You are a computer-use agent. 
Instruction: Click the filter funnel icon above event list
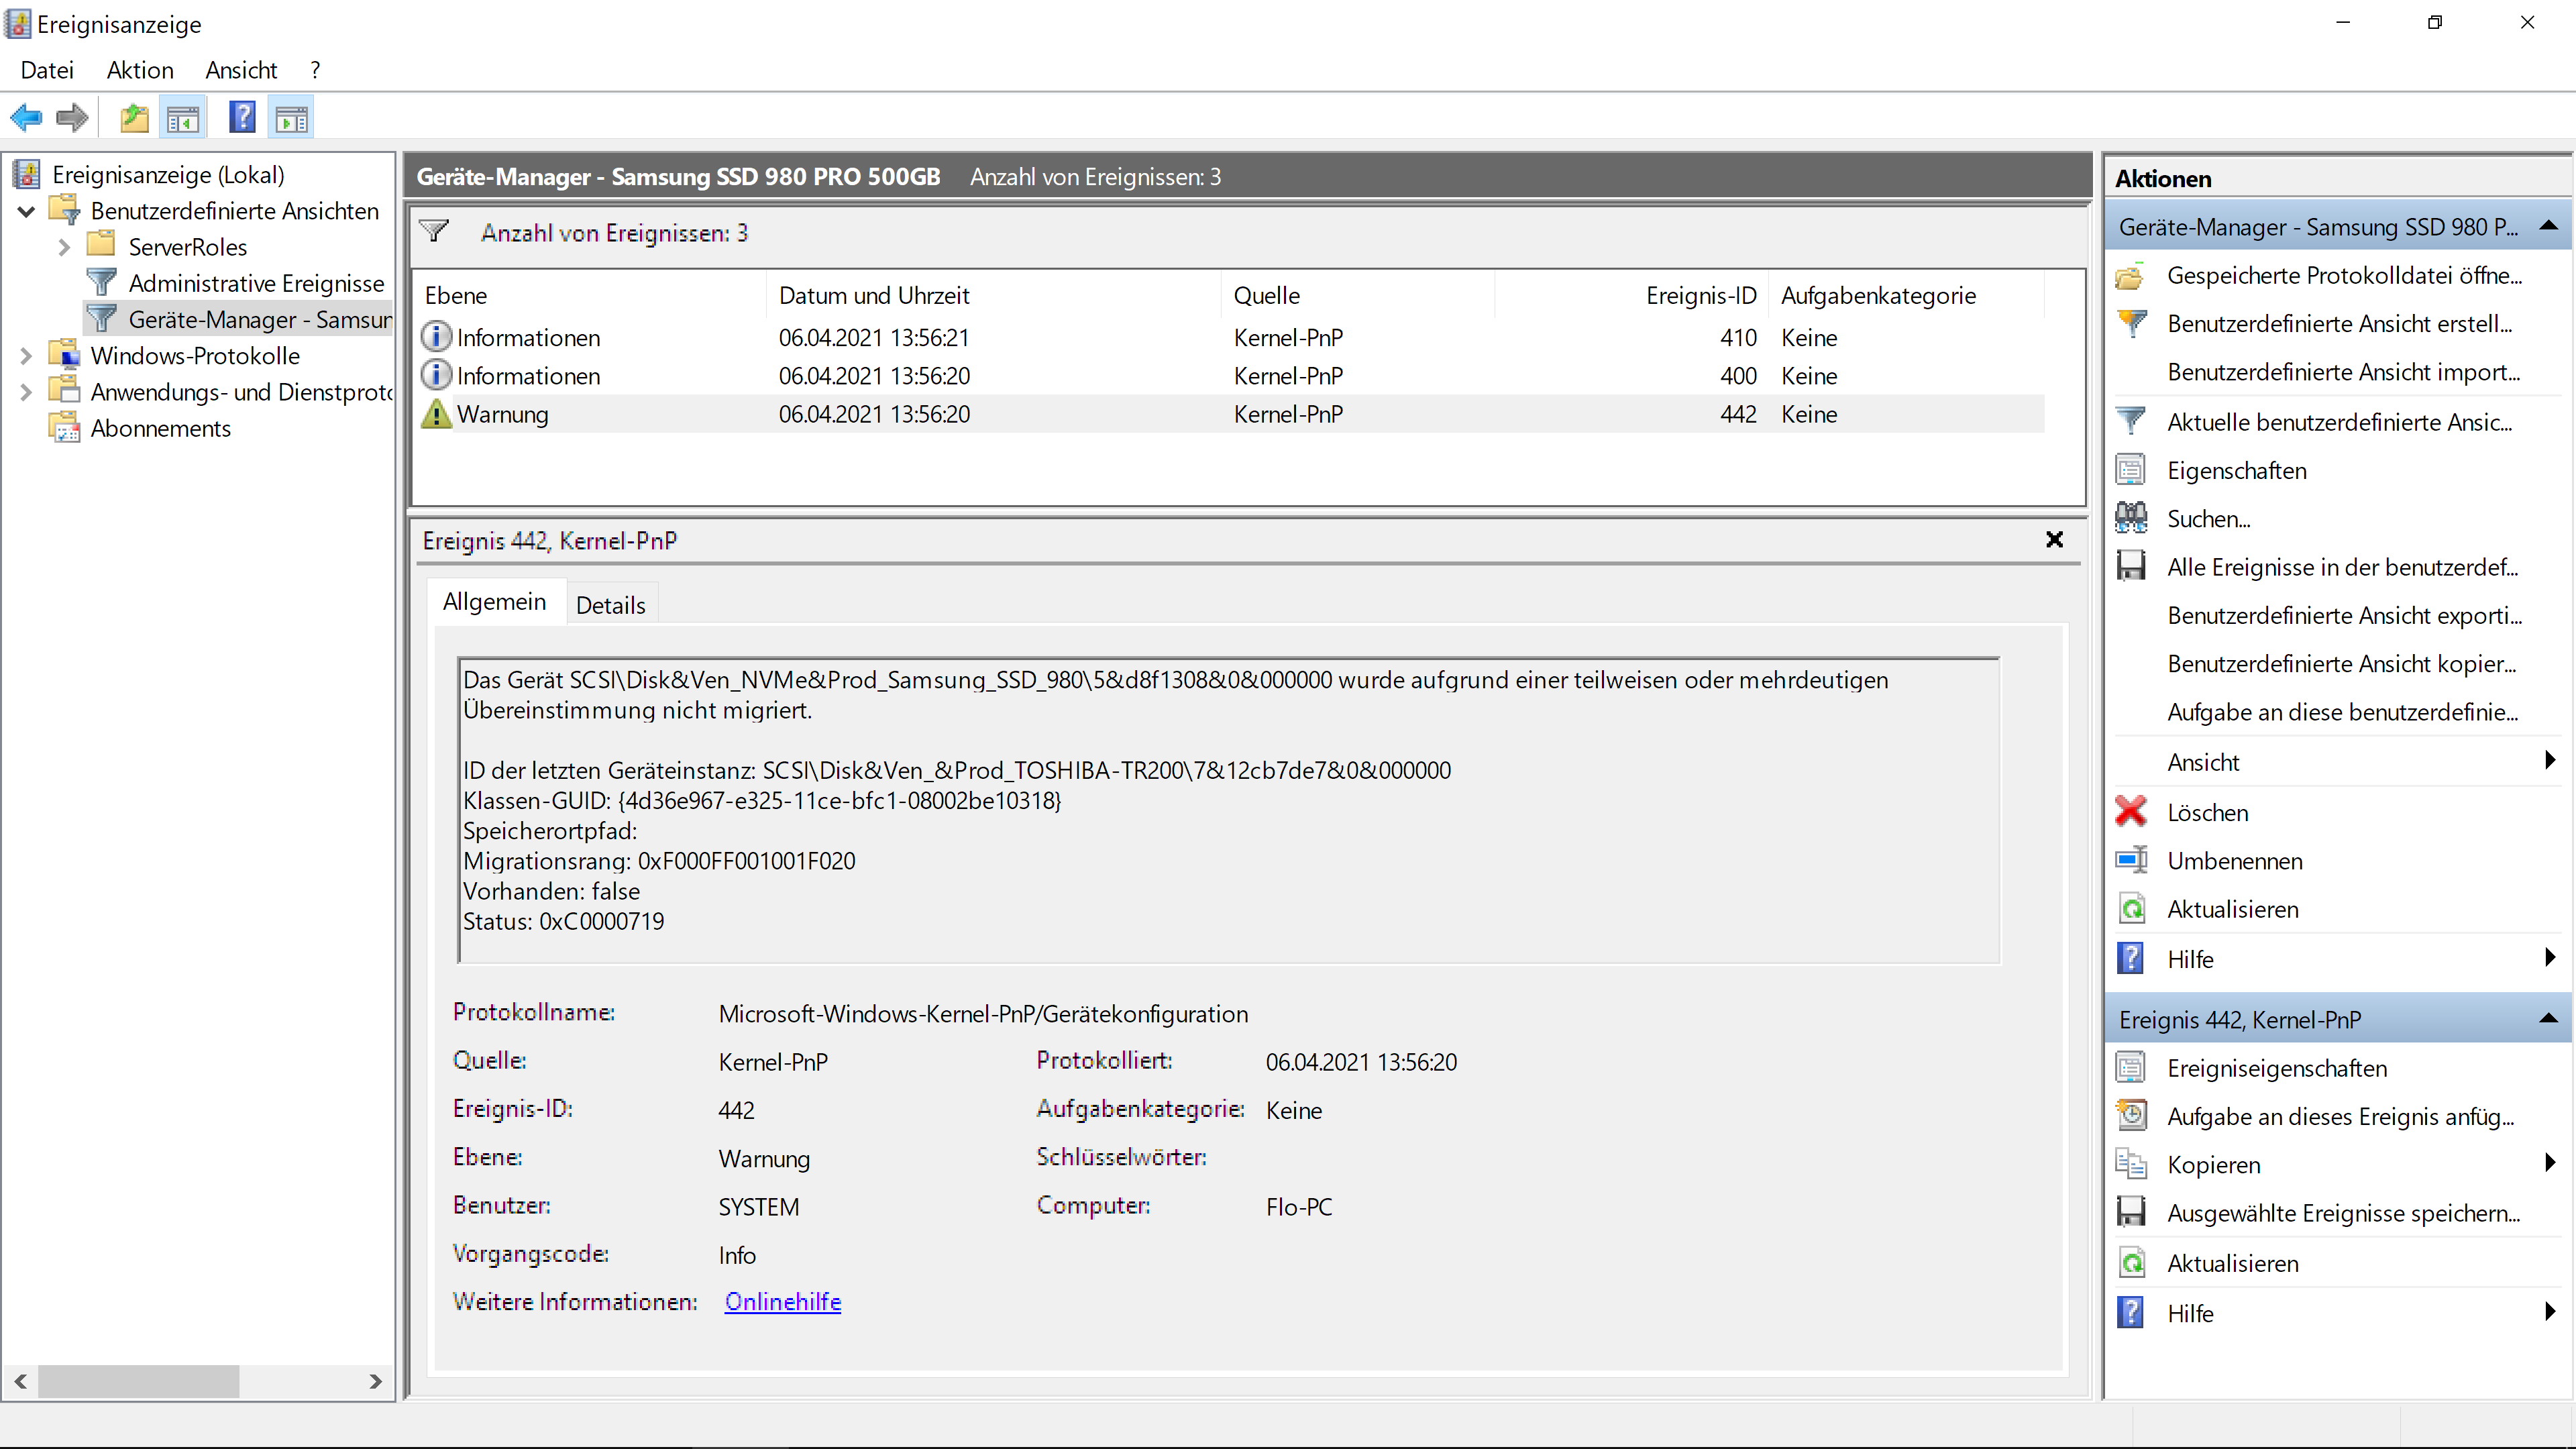pos(434,232)
